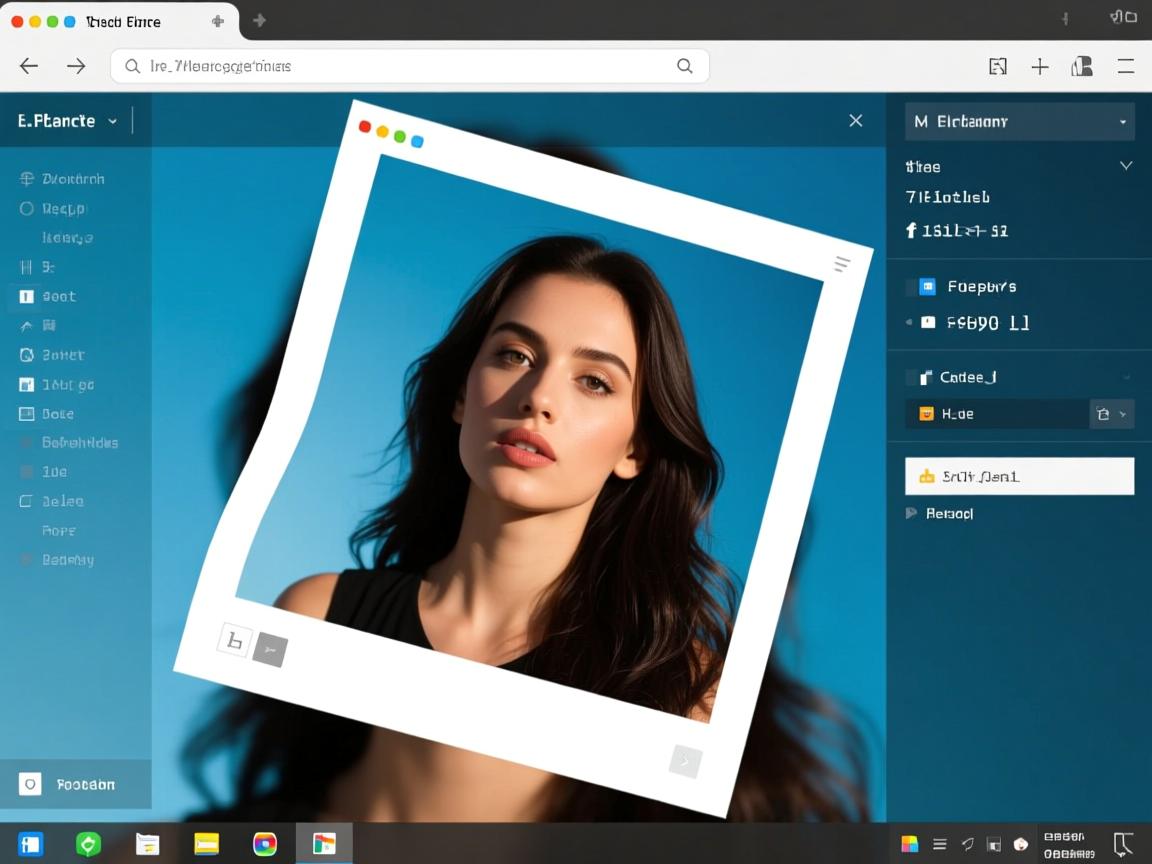Image resolution: width=1152 pixels, height=864 pixels.
Task: Click the browser back arrow
Action: pos(29,66)
